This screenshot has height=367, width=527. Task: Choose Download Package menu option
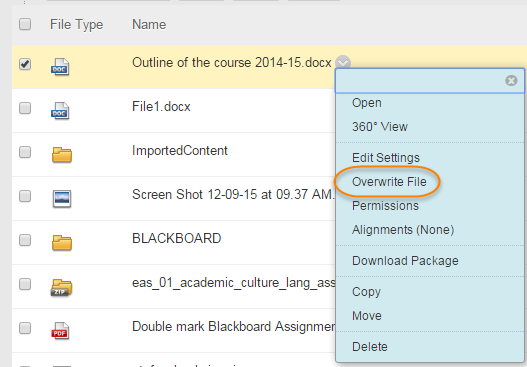pos(405,261)
